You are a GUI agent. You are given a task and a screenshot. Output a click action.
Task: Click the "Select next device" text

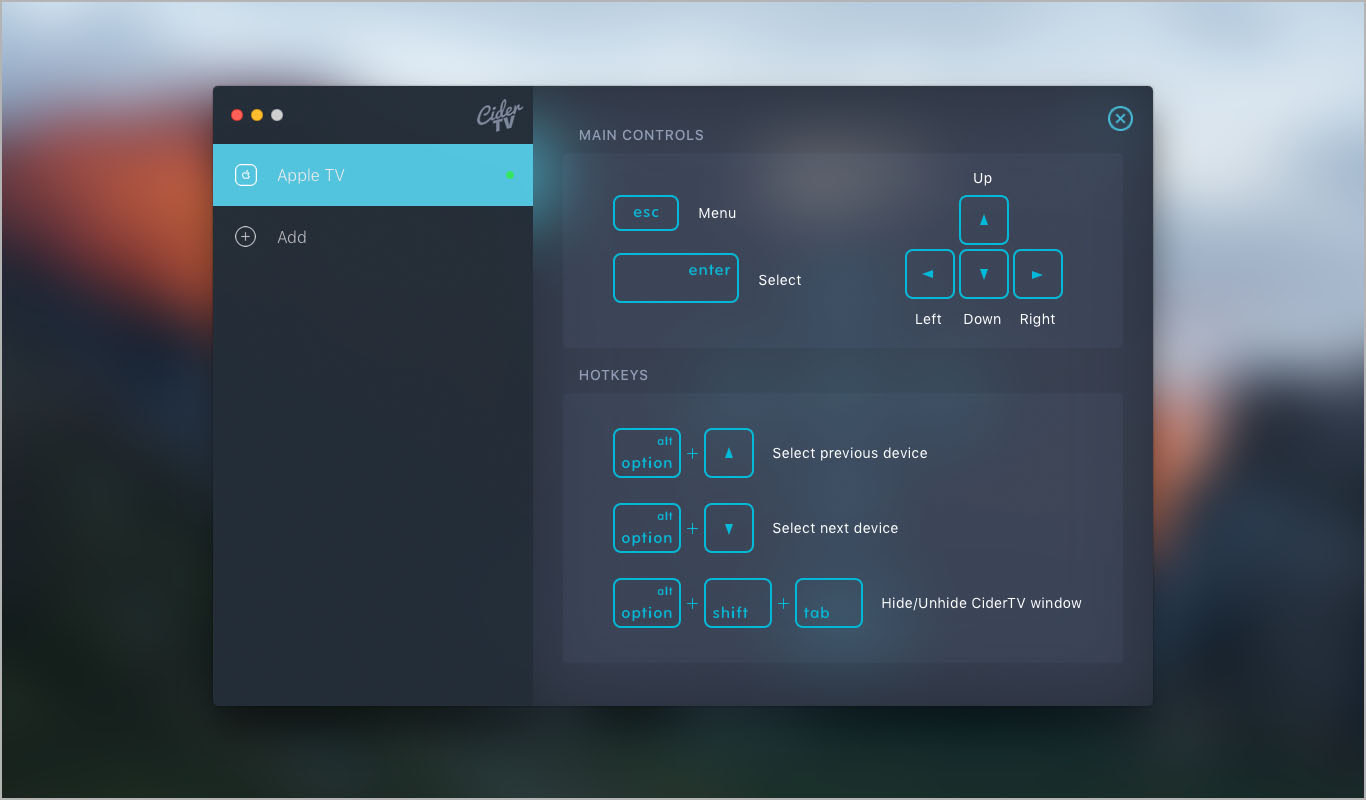(x=835, y=528)
